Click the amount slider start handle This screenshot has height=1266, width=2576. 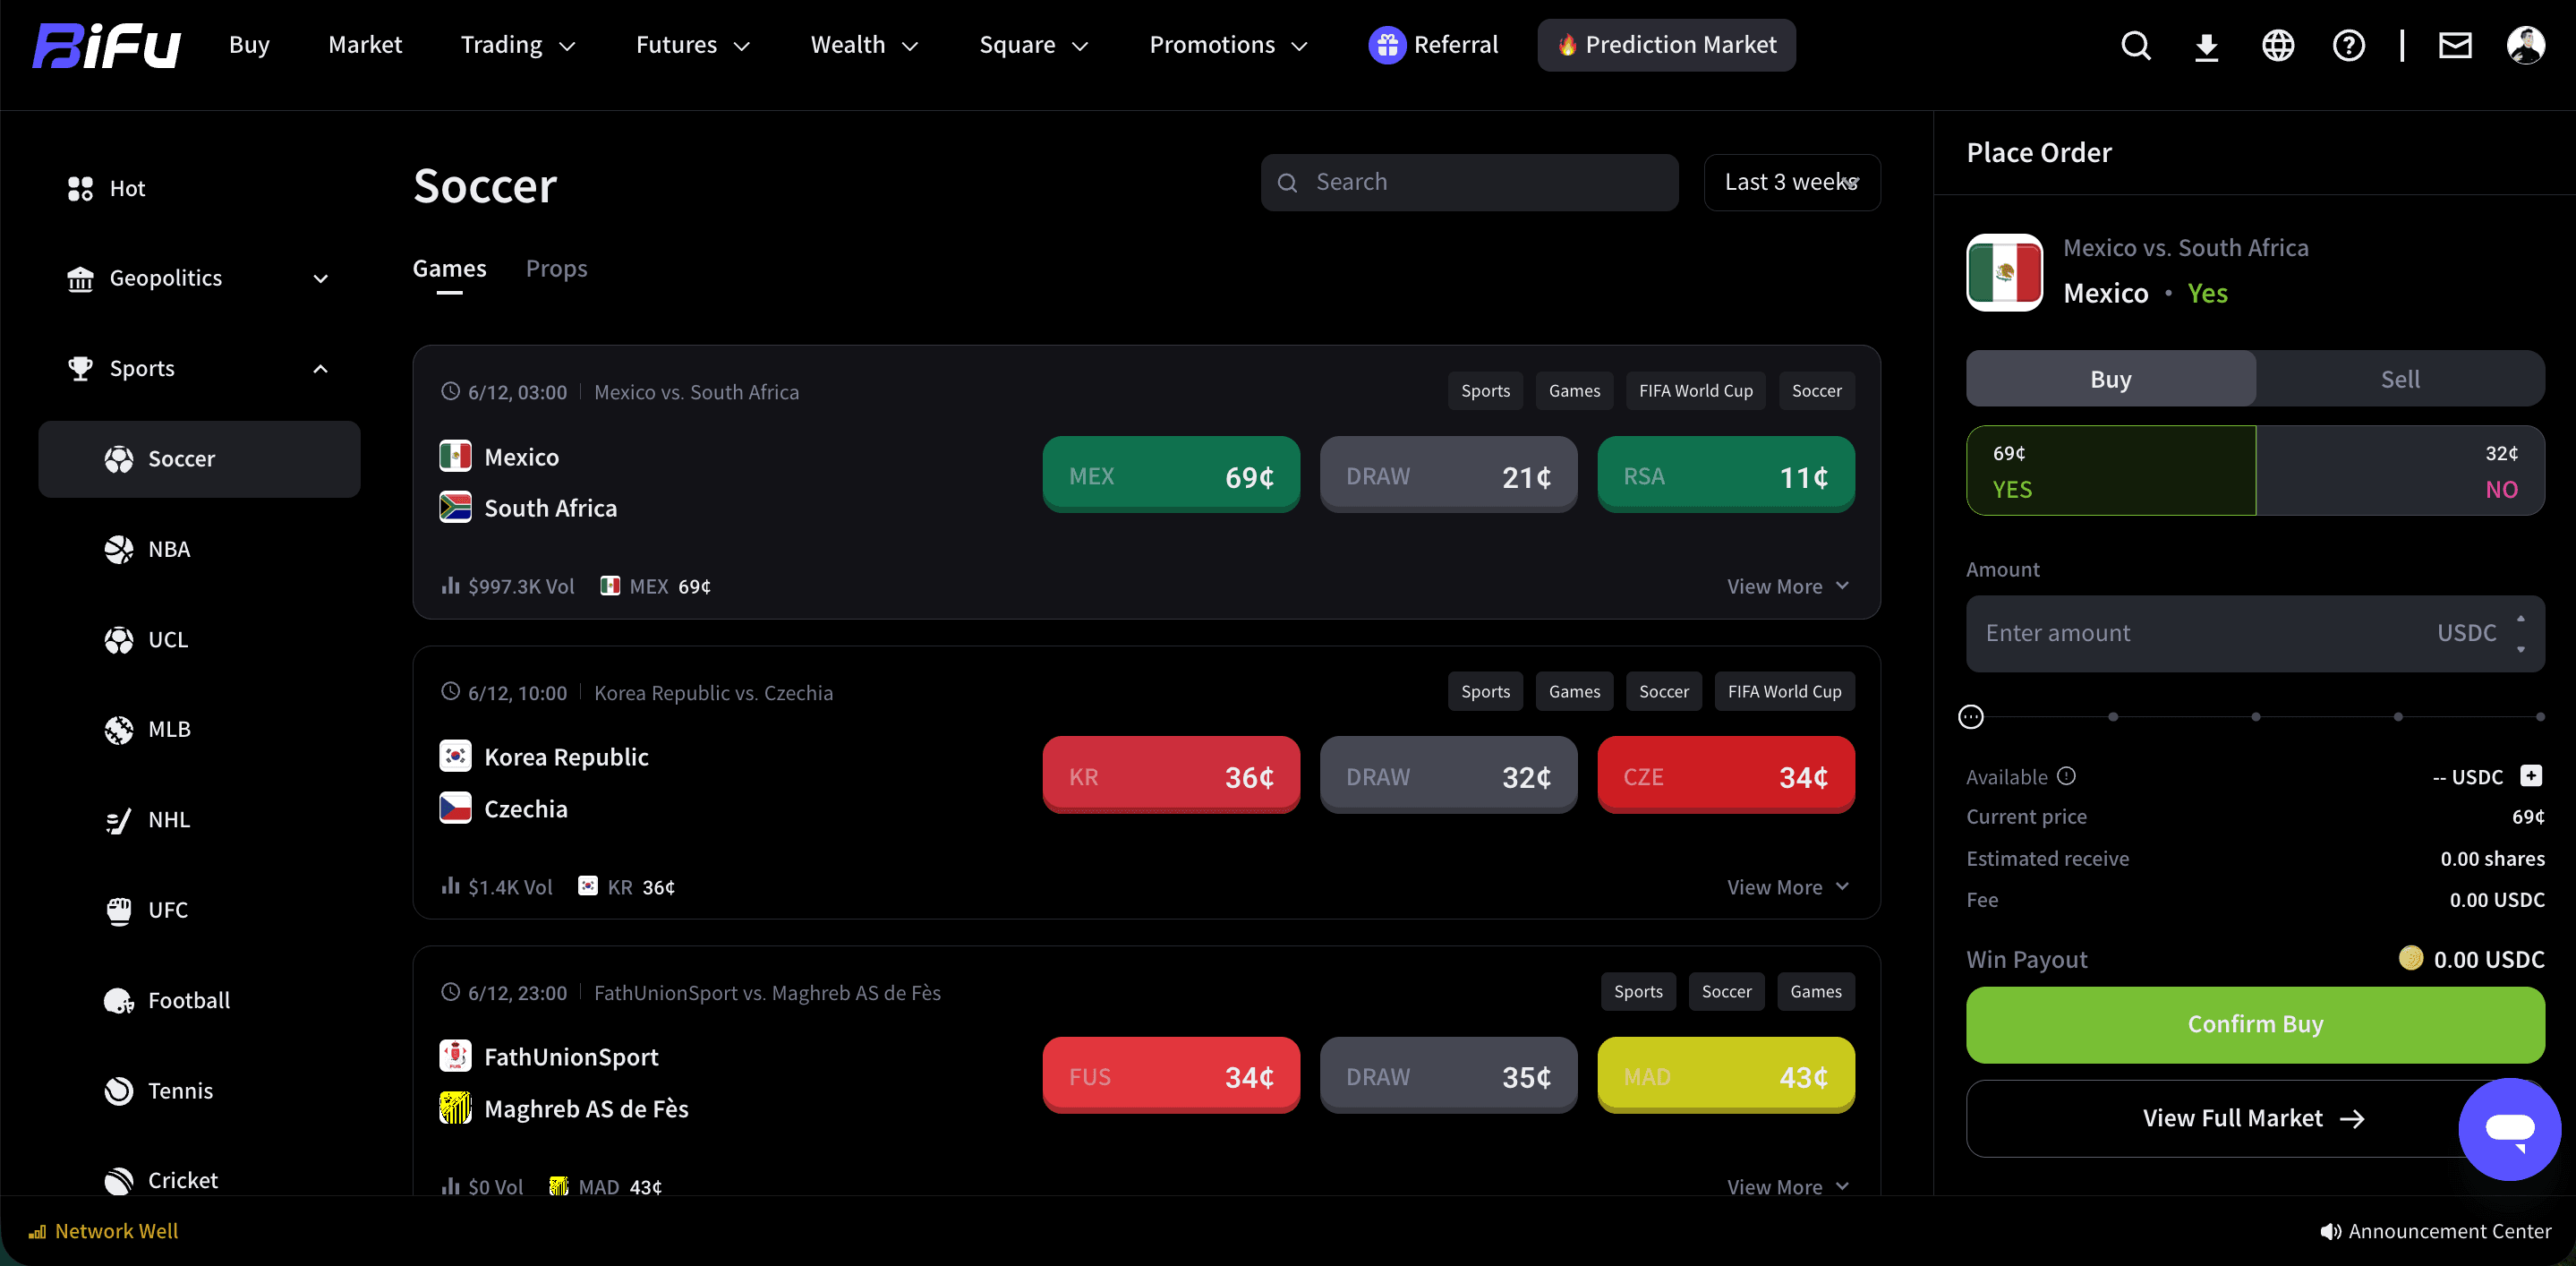[1970, 717]
